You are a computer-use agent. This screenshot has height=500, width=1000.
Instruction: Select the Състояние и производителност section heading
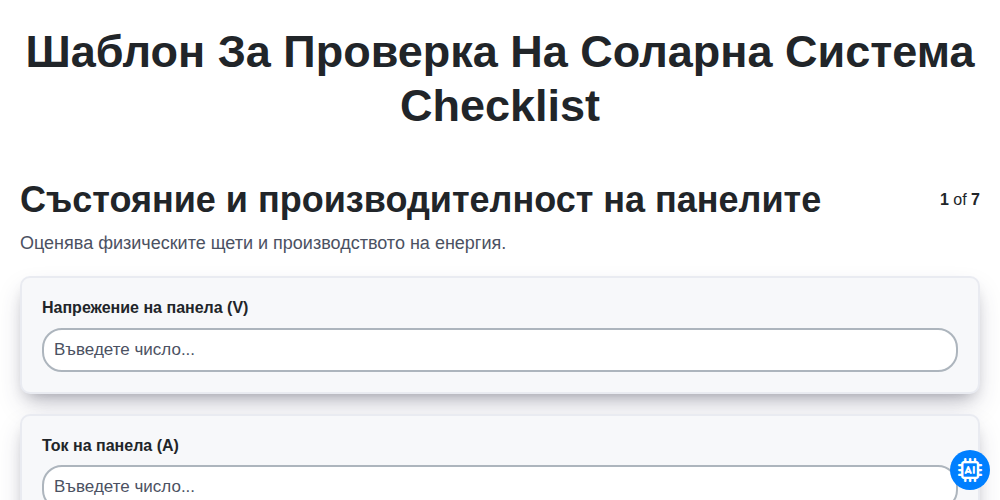(x=421, y=200)
